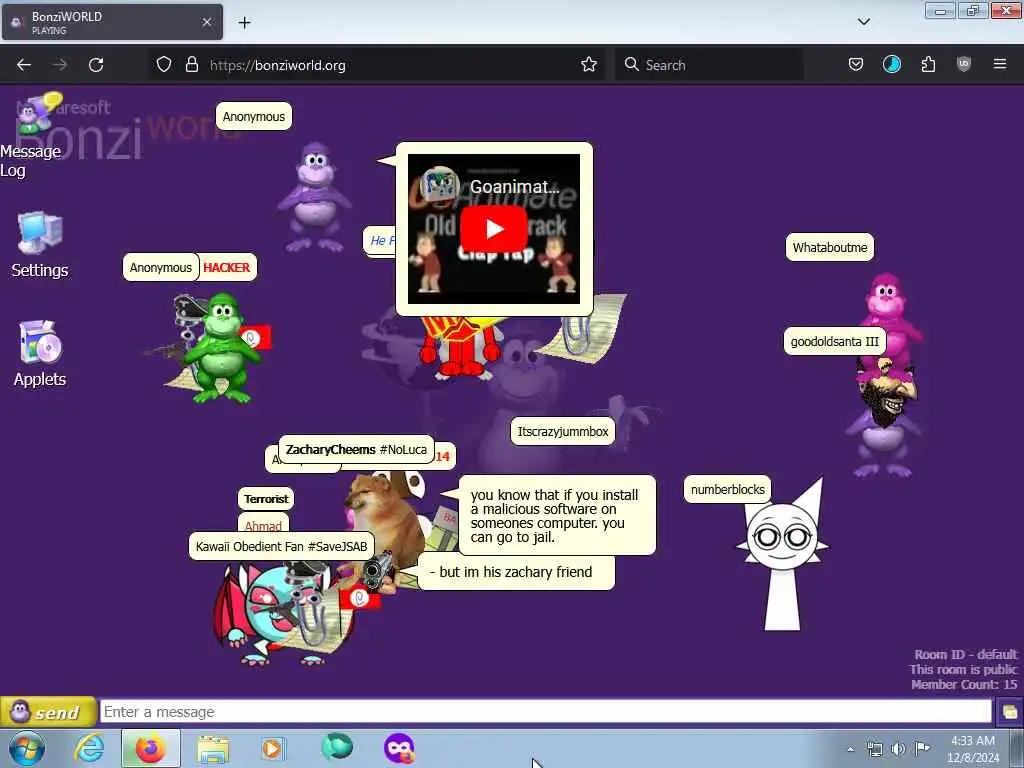Open the Extensions puzzle piece menu
This screenshot has height=768, width=1024.
pos(928,65)
